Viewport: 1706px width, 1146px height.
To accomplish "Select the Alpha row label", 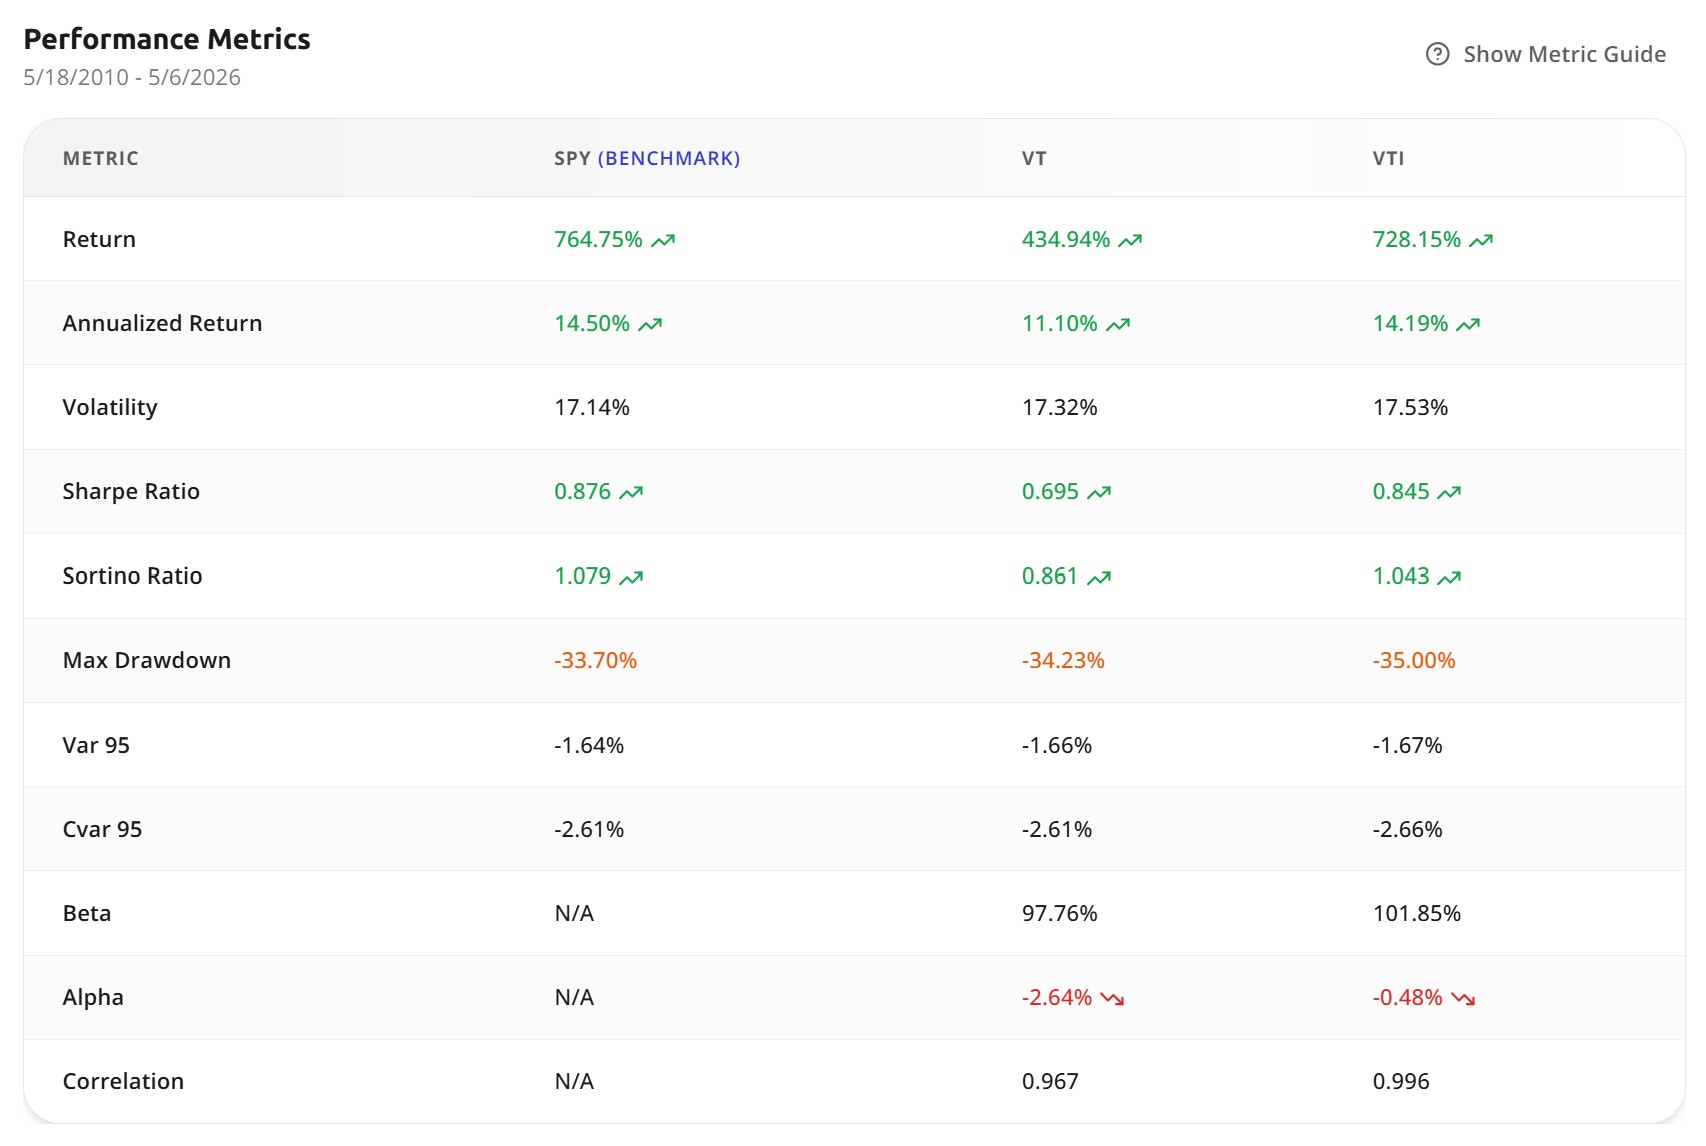I will [93, 997].
